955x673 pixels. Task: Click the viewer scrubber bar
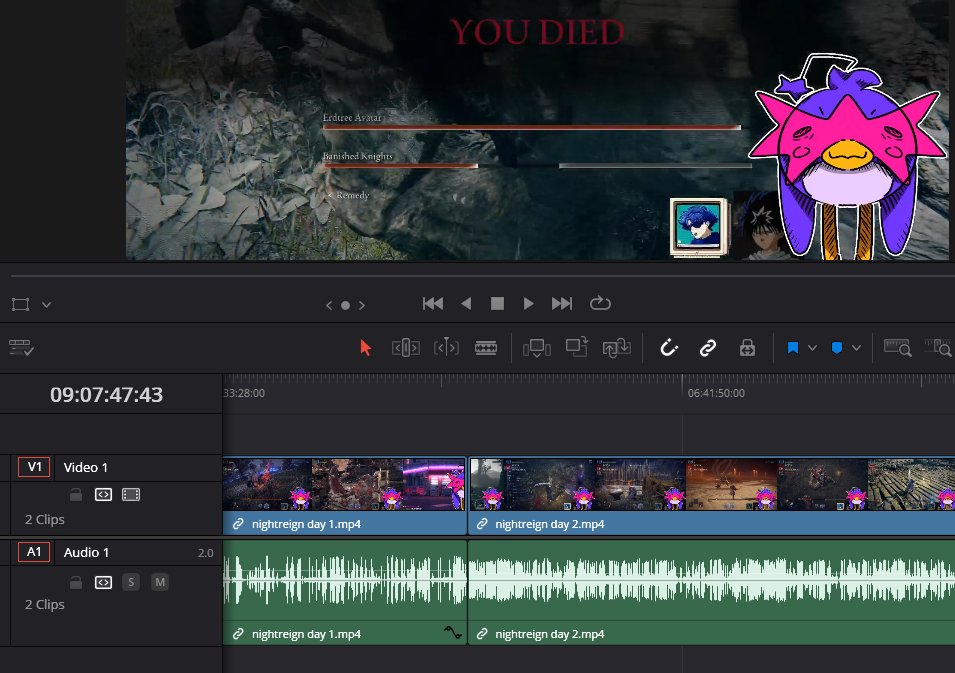click(x=482, y=276)
